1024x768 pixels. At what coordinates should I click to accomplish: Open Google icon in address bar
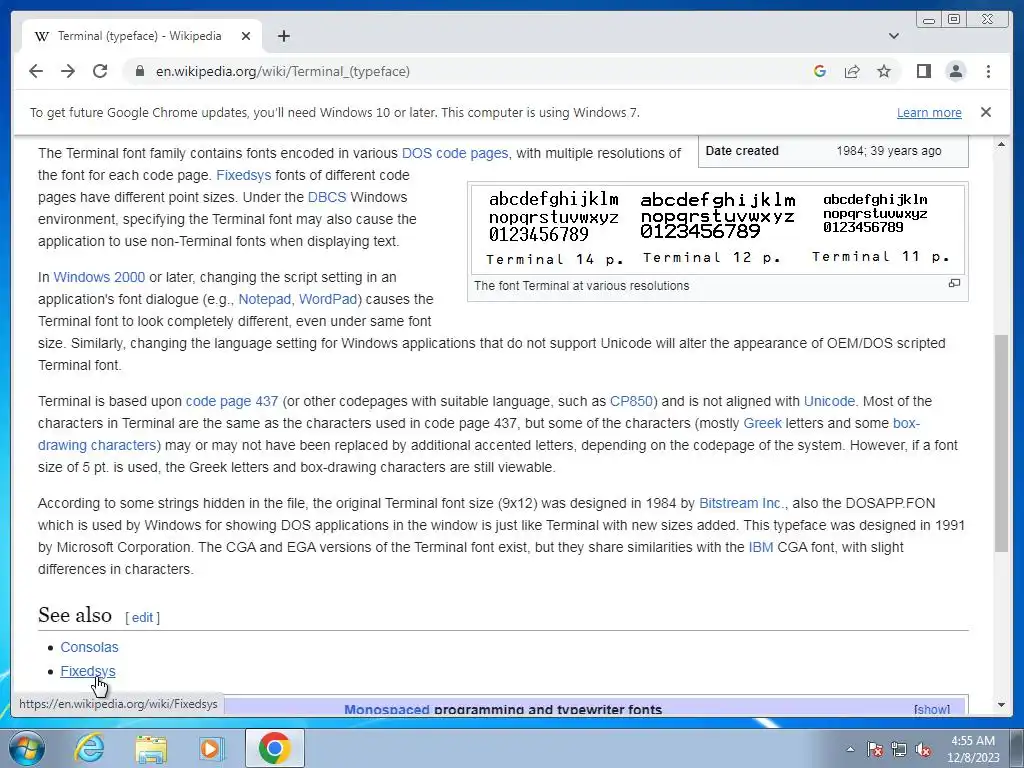point(820,71)
